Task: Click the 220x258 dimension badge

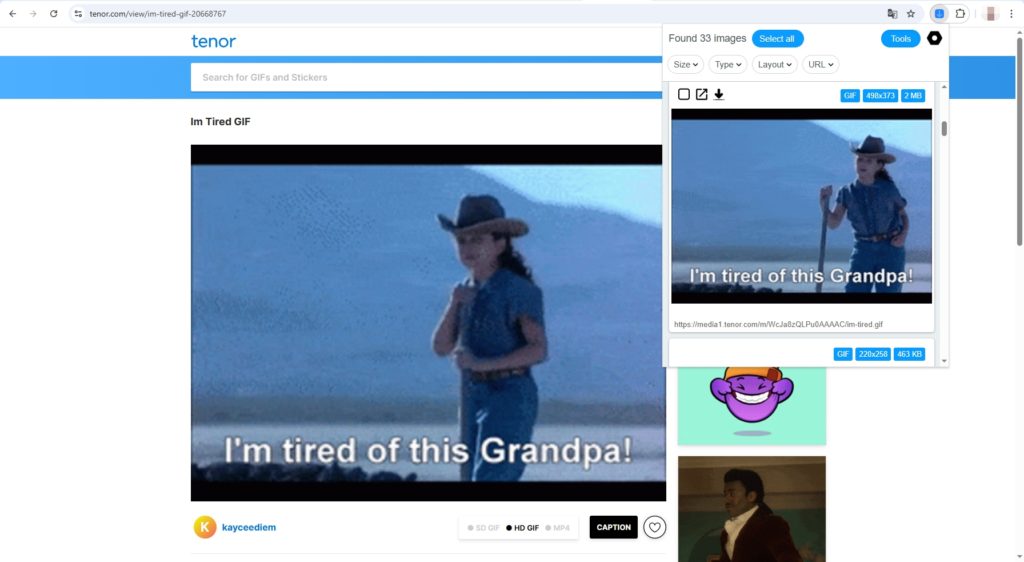Action: coord(873,354)
